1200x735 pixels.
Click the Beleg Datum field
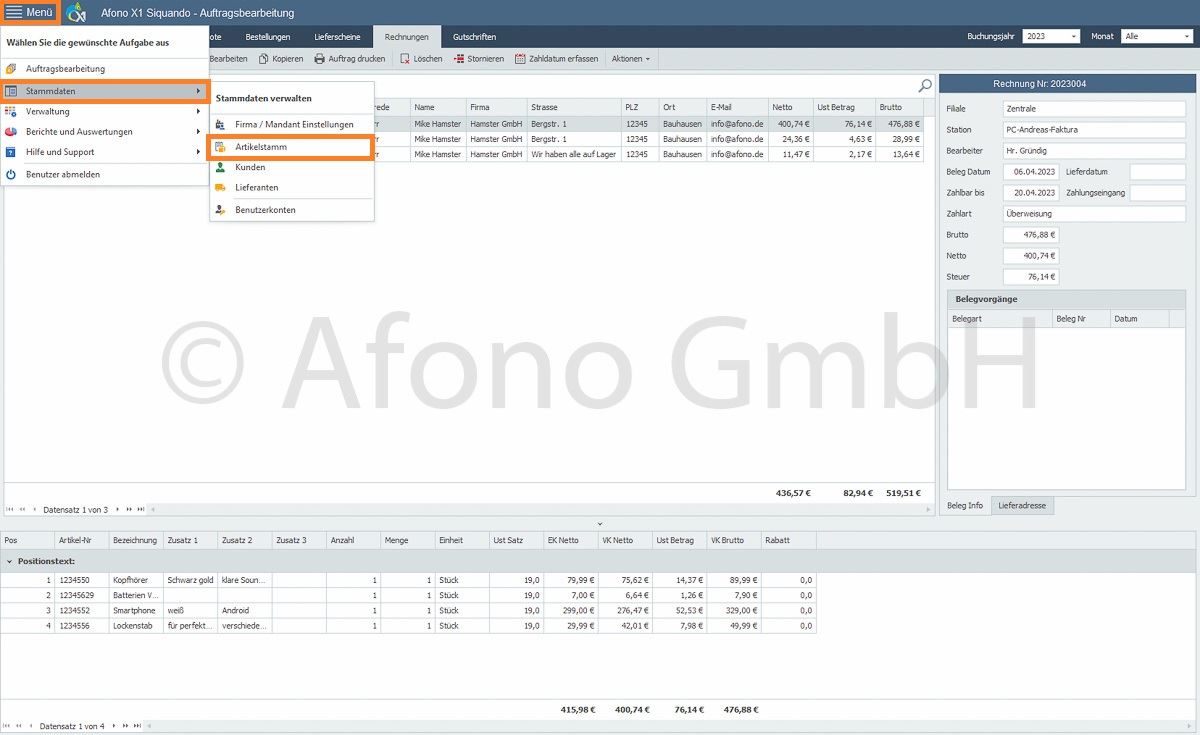click(x=1030, y=172)
